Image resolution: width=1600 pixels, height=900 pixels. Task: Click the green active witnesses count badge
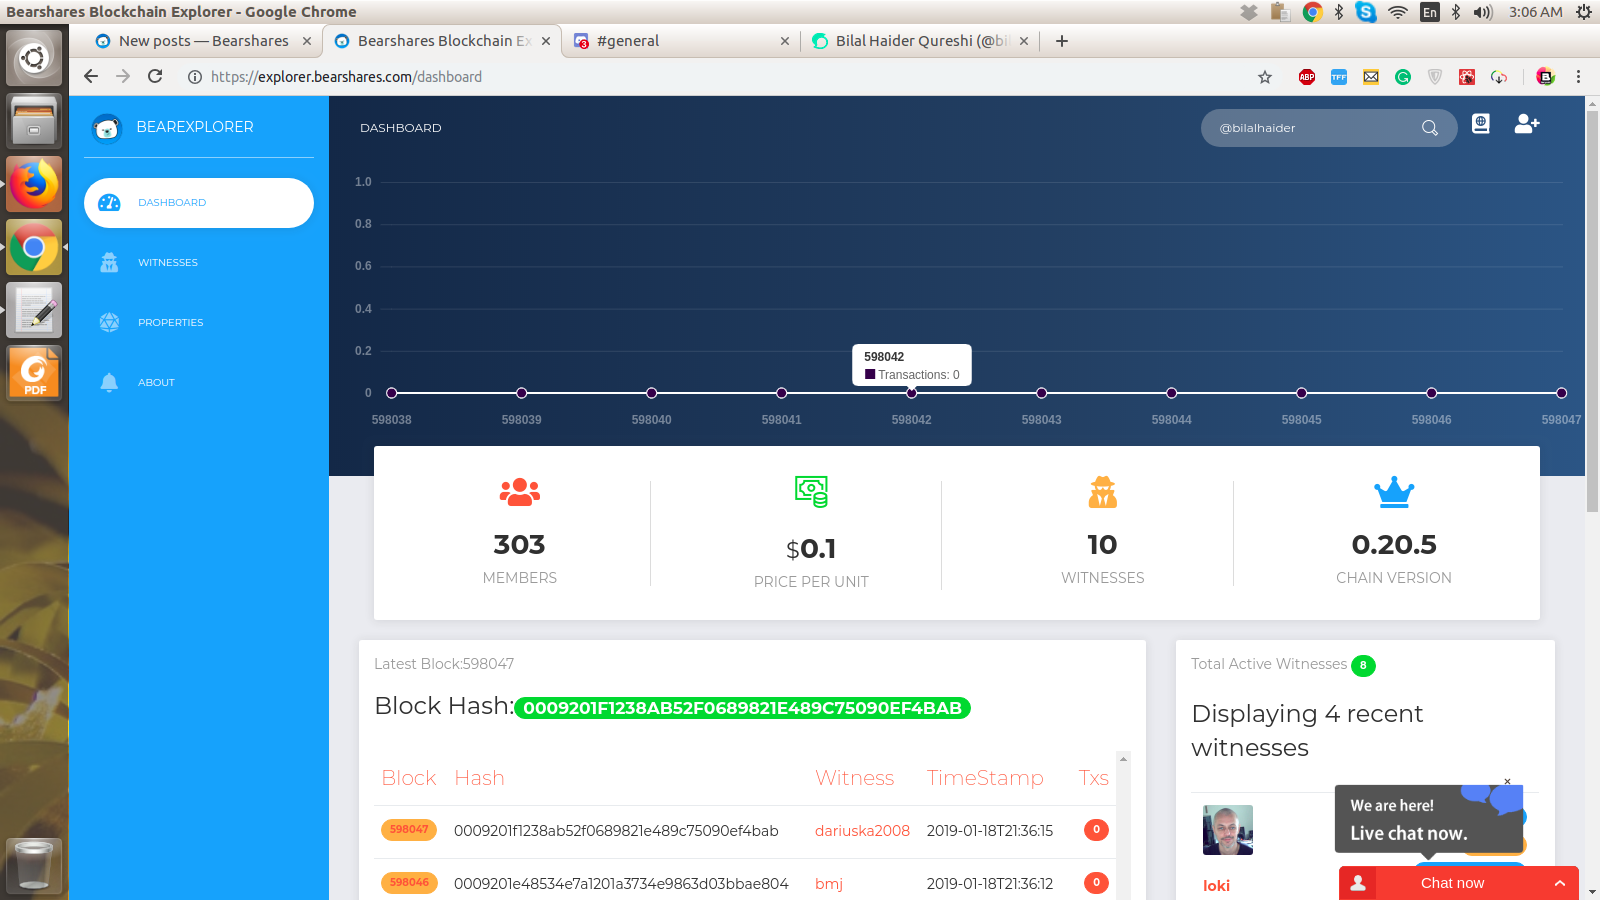(1363, 666)
